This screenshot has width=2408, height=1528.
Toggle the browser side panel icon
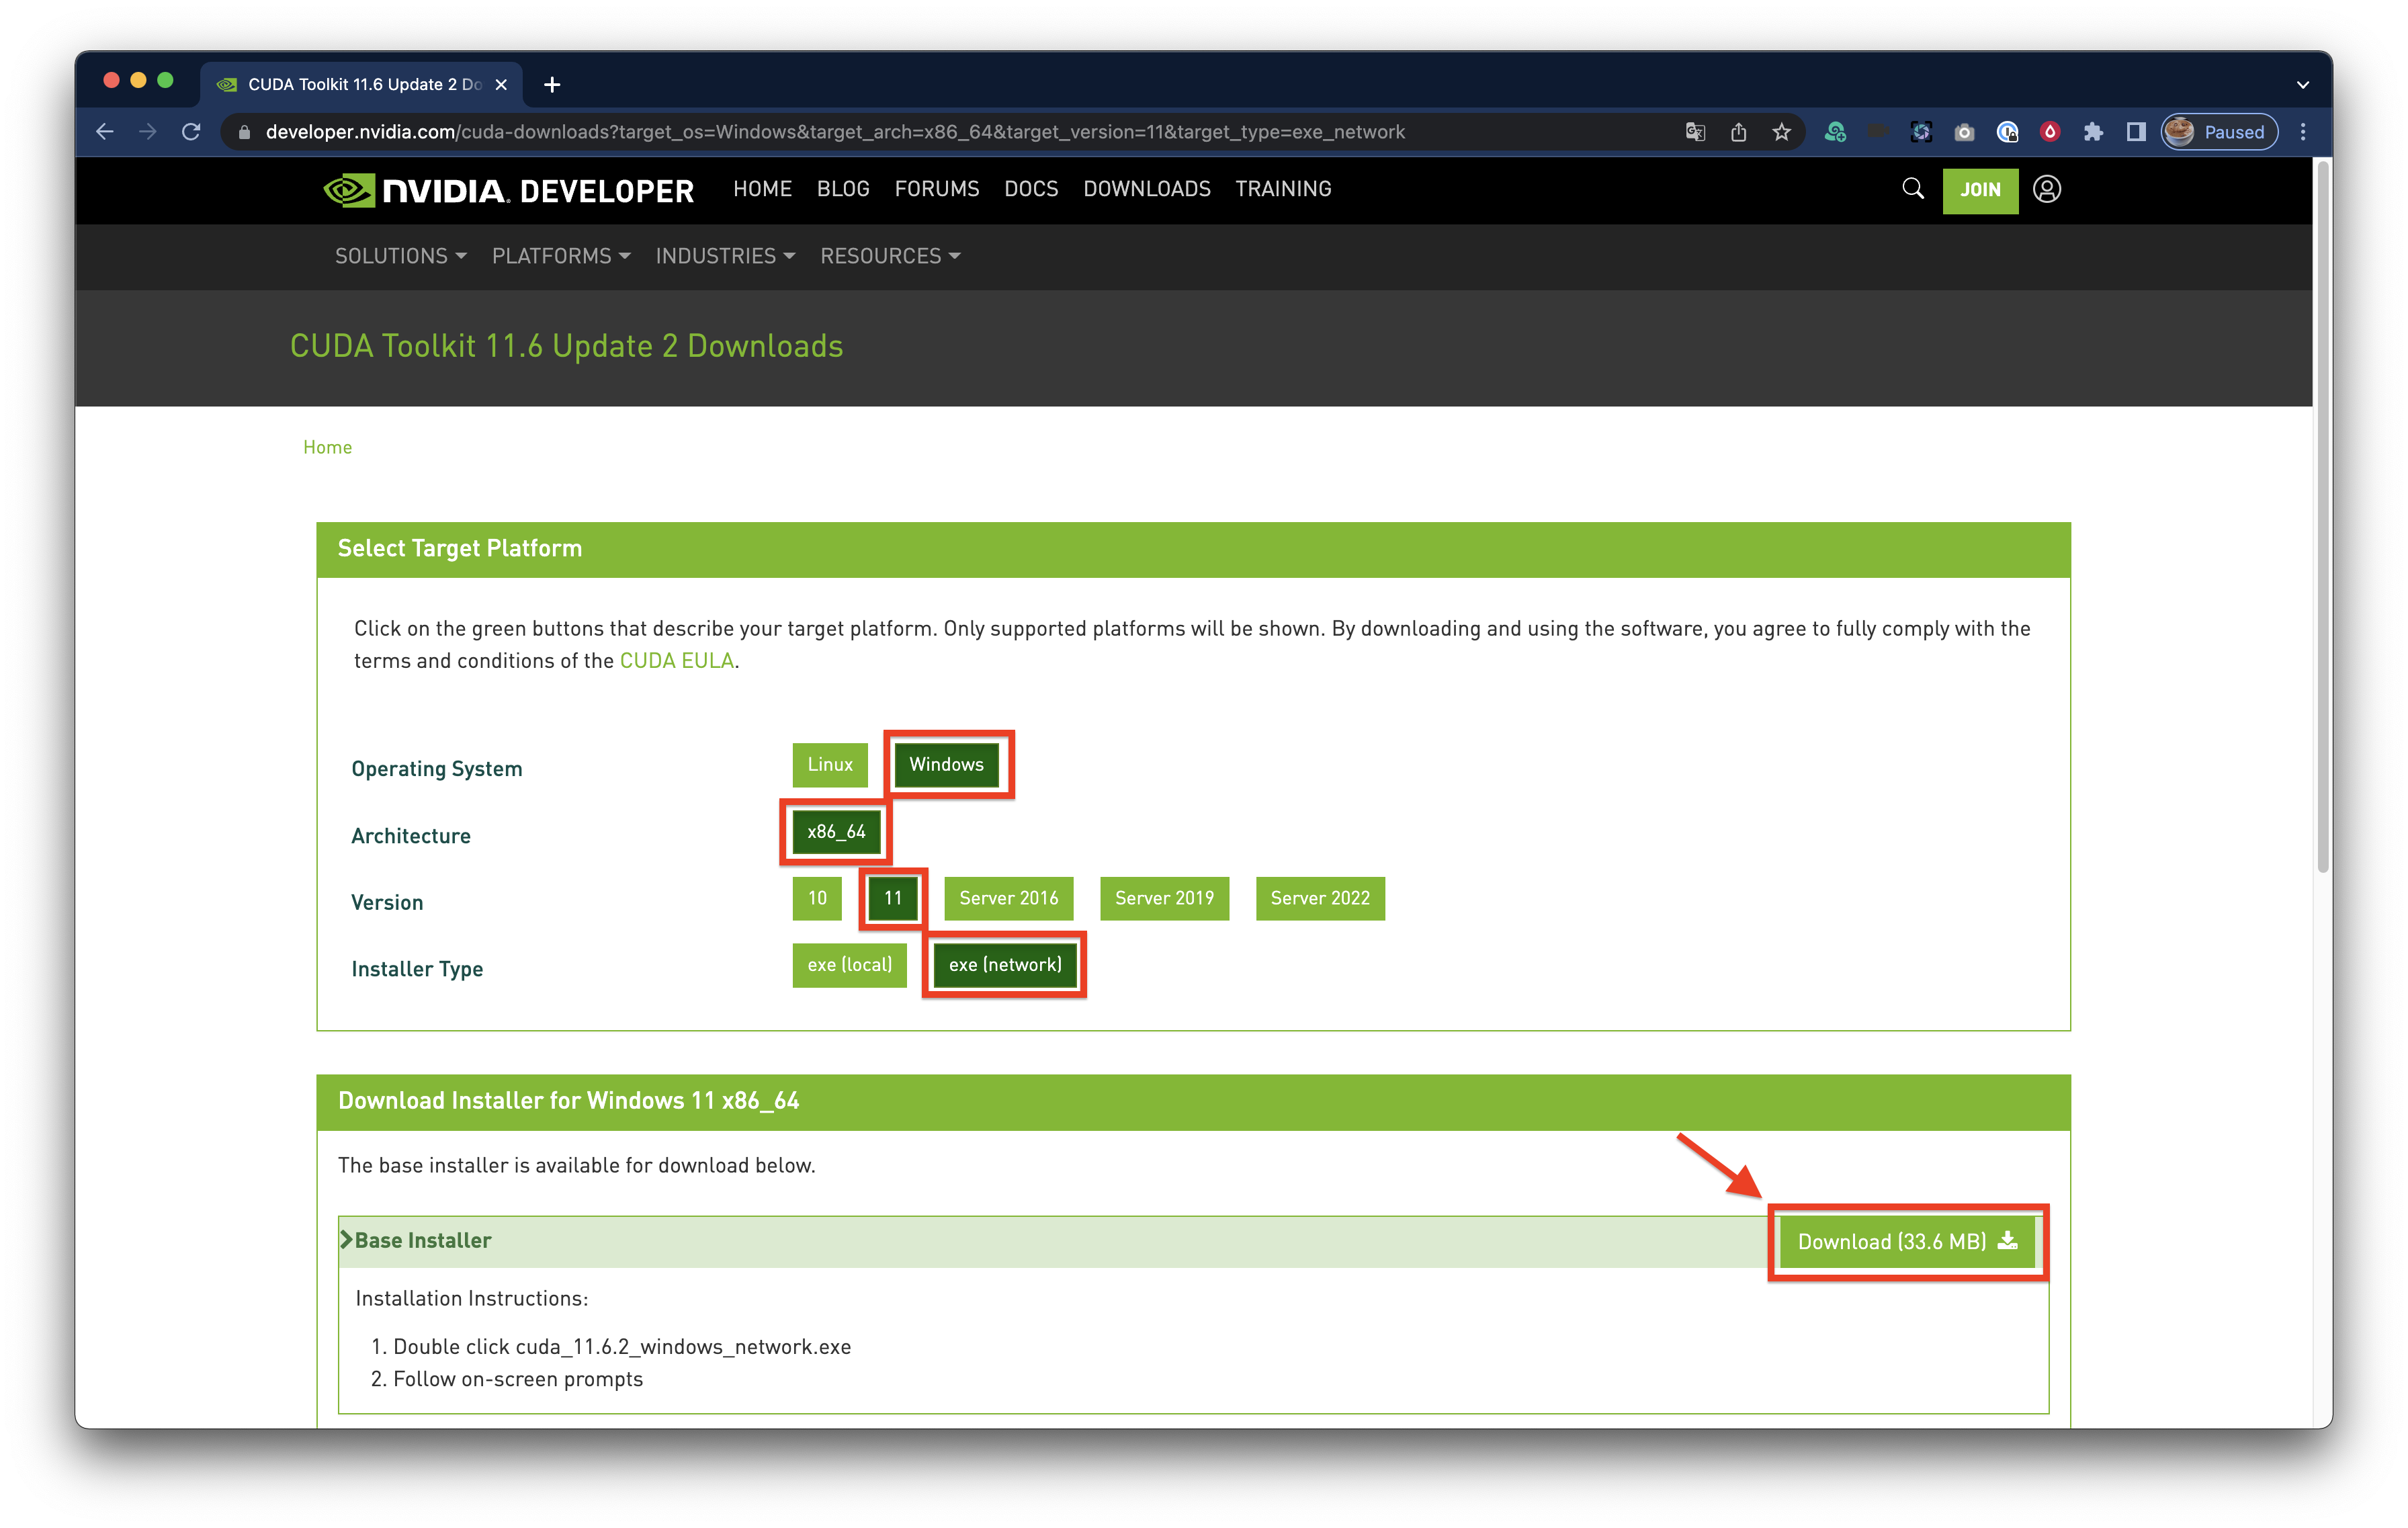pyautogui.click(x=2136, y=132)
